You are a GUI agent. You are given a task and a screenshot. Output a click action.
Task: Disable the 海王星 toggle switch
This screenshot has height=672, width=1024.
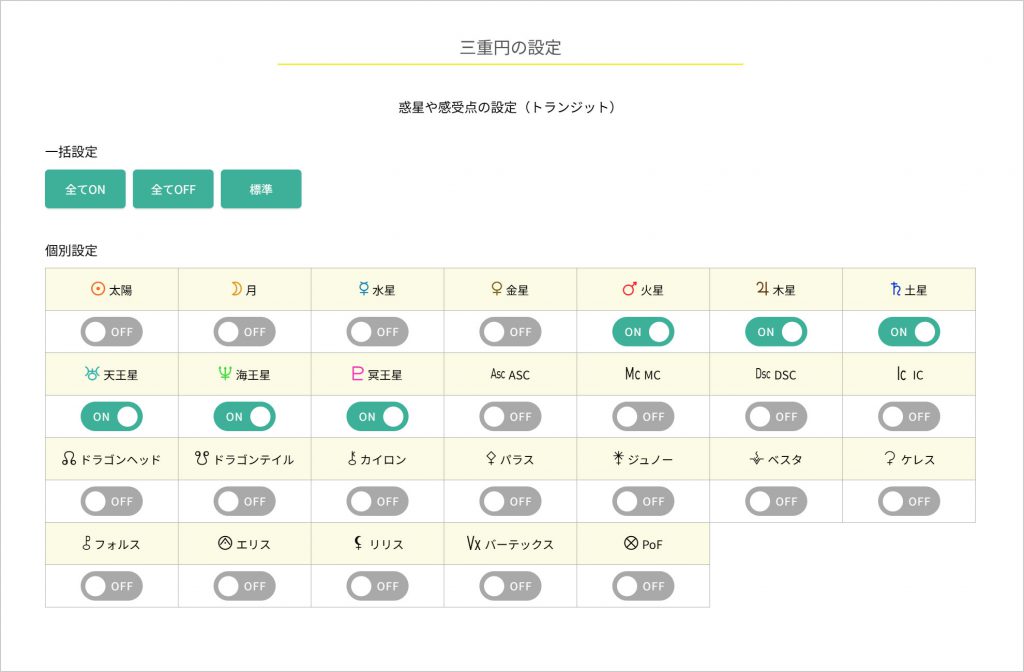pos(244,416)
